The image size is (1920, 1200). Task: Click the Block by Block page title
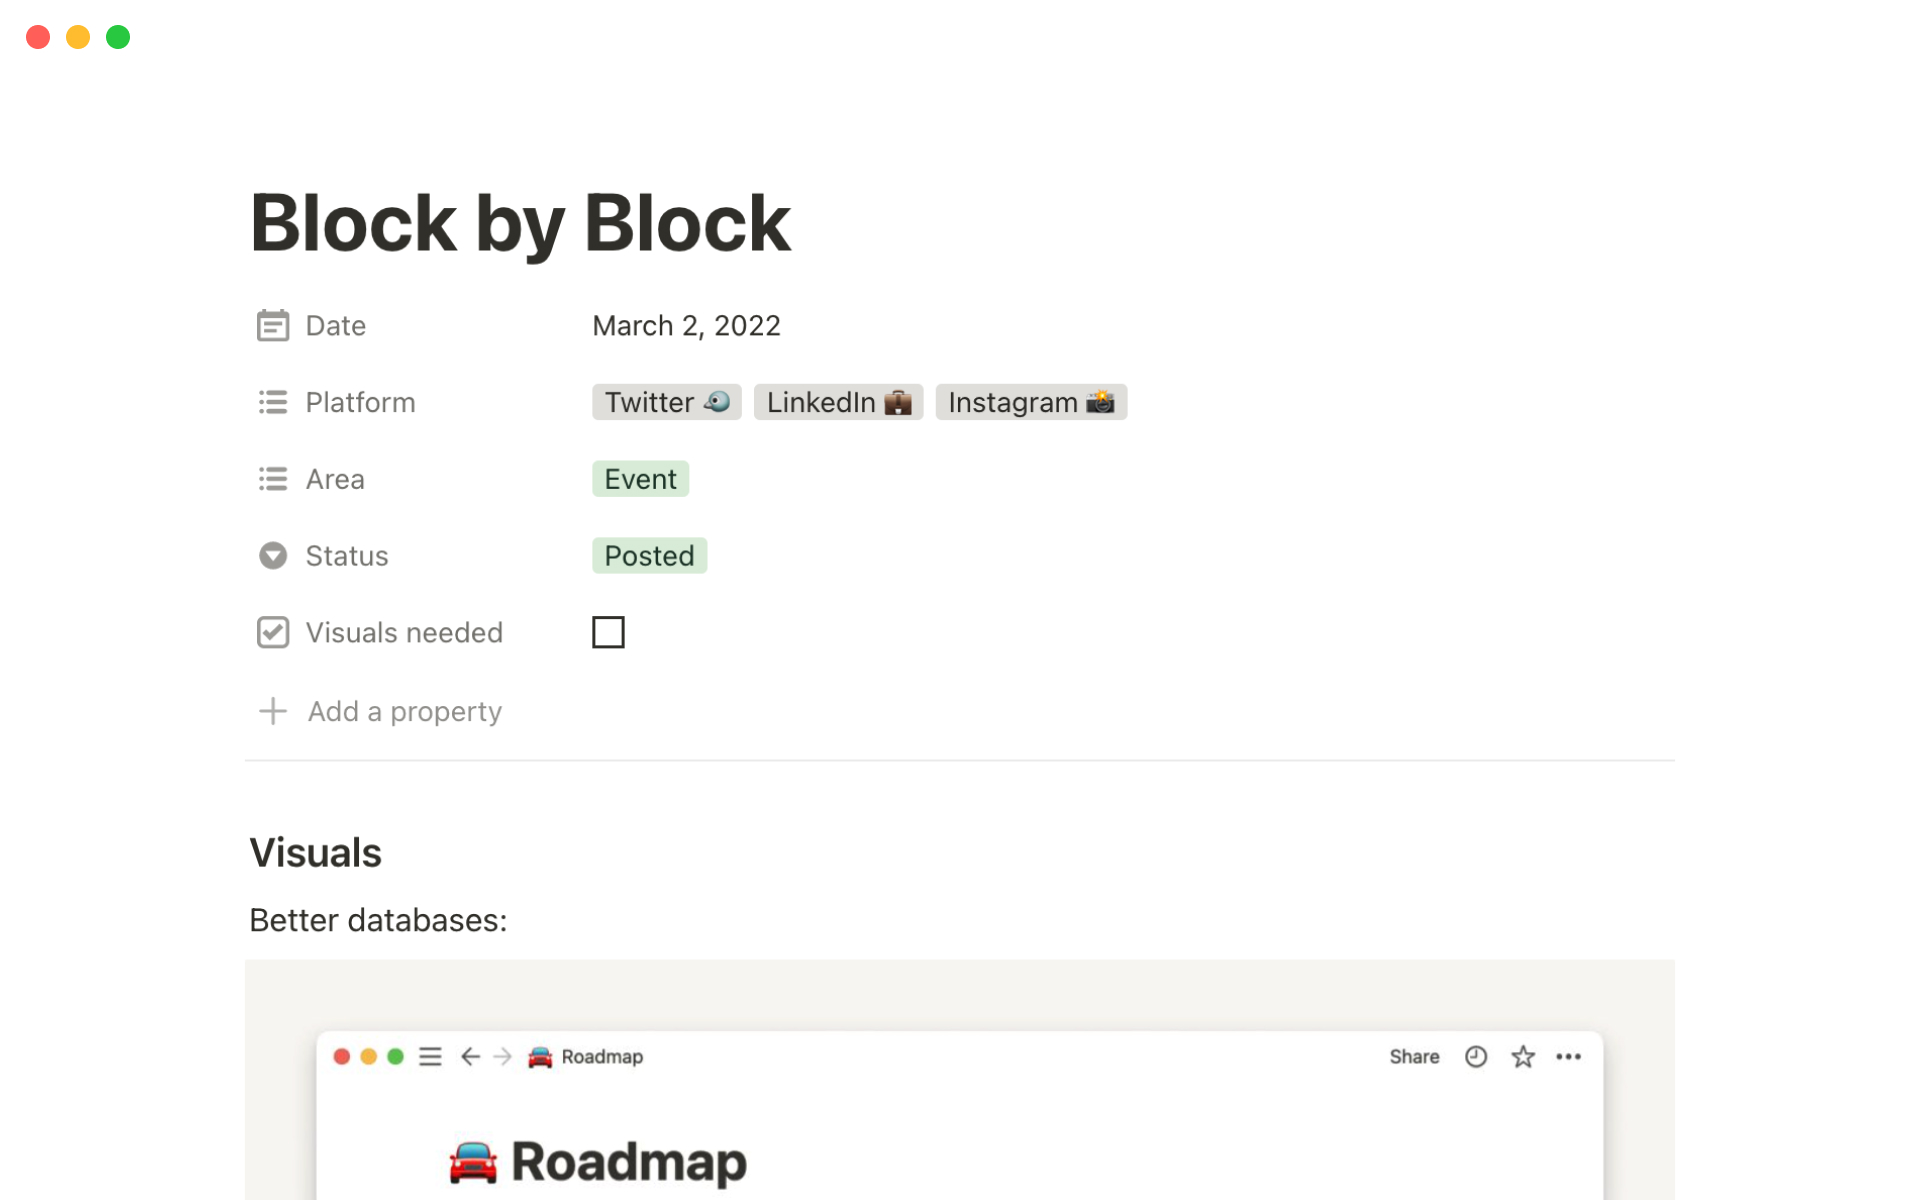[x=520, y=223]
